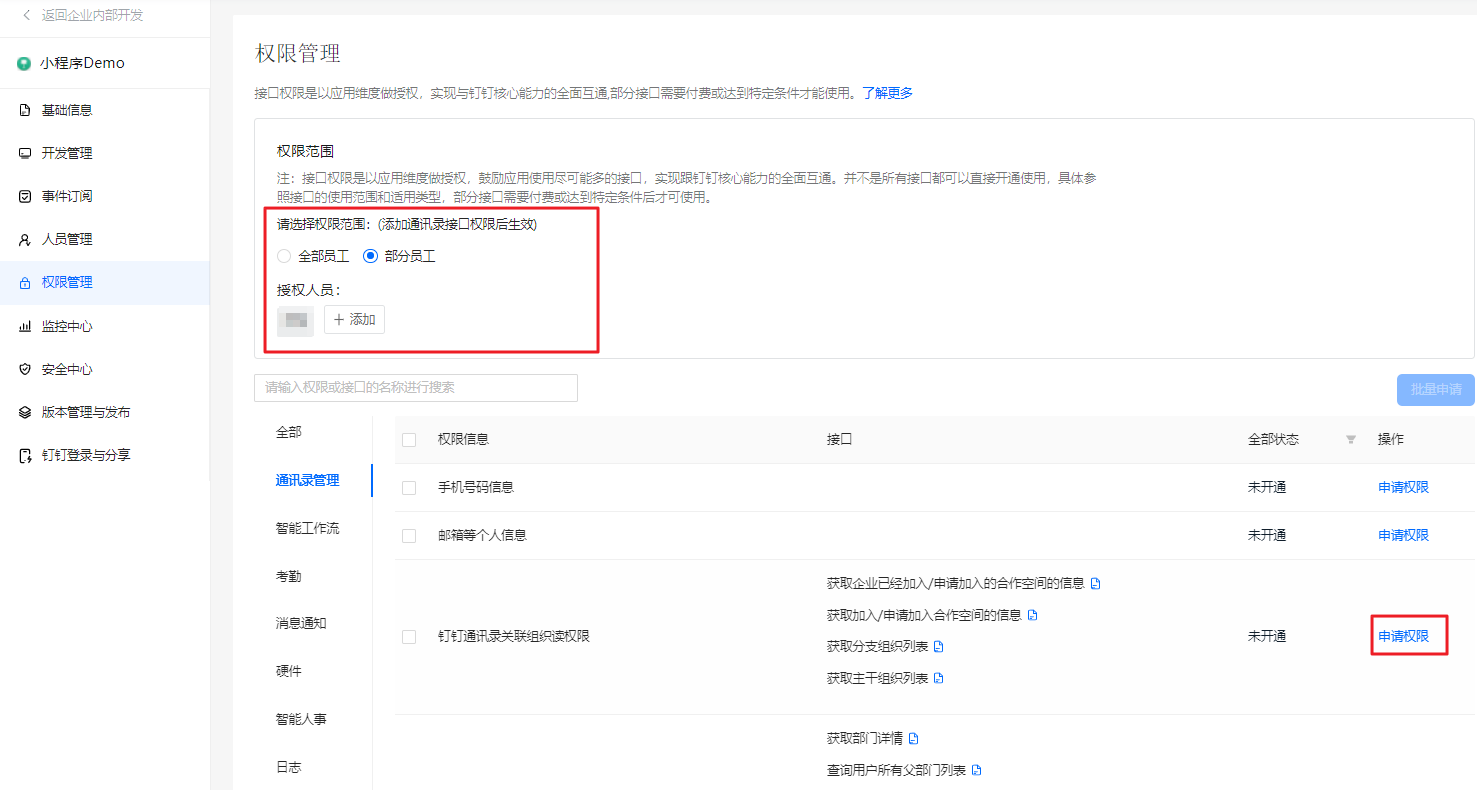Click the 安全中心 shield icon in sidebar
Image resolution: width=1477 pixels, height=790 pixels.
click(25, 369)
